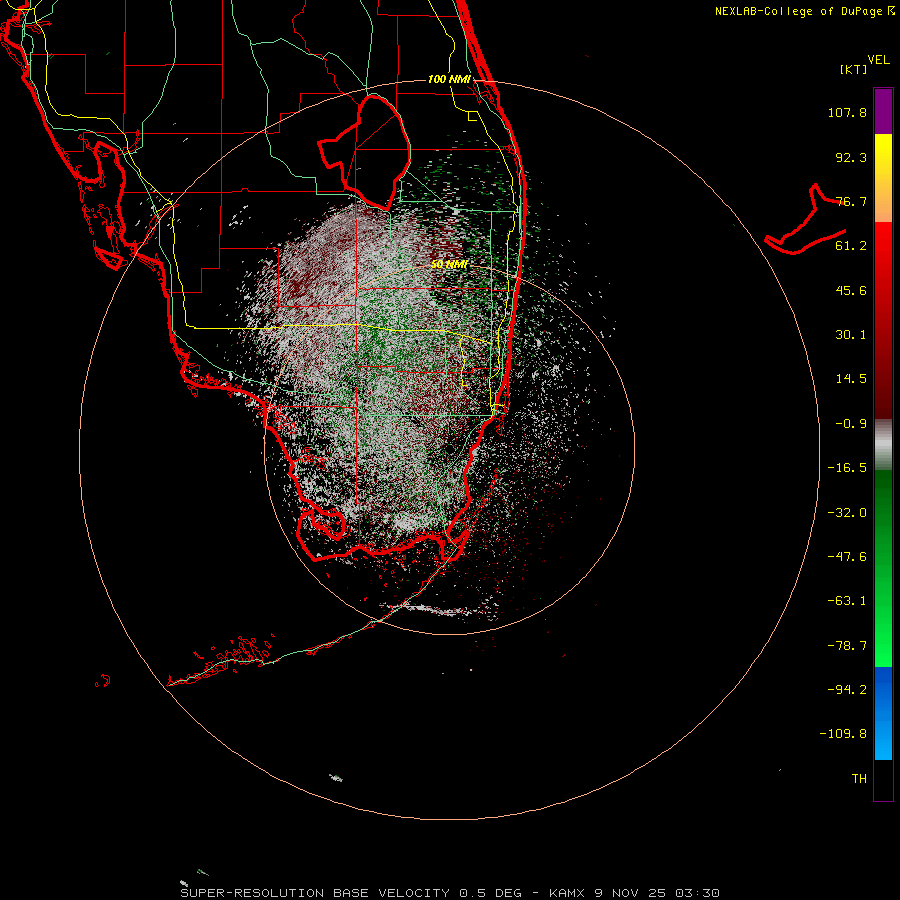Image resolution: width=900 pixels, height=900 pixels.
Task: Pick the blue segment of color bar
Action: click(x=883, y=689)
